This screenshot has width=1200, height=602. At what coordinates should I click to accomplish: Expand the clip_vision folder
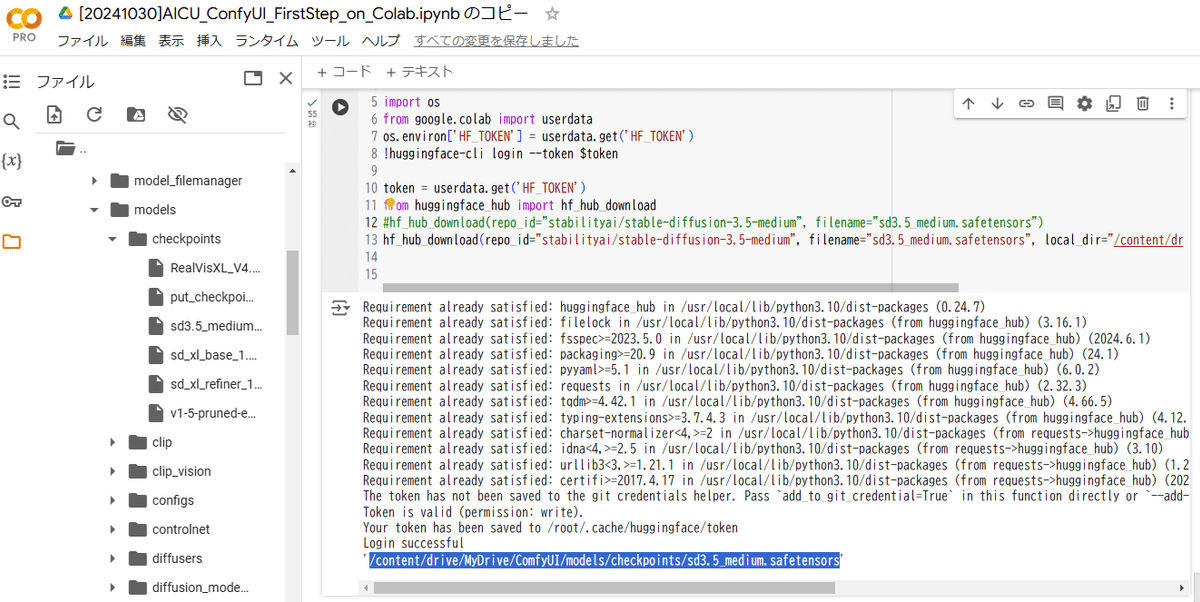click(113, 471)
